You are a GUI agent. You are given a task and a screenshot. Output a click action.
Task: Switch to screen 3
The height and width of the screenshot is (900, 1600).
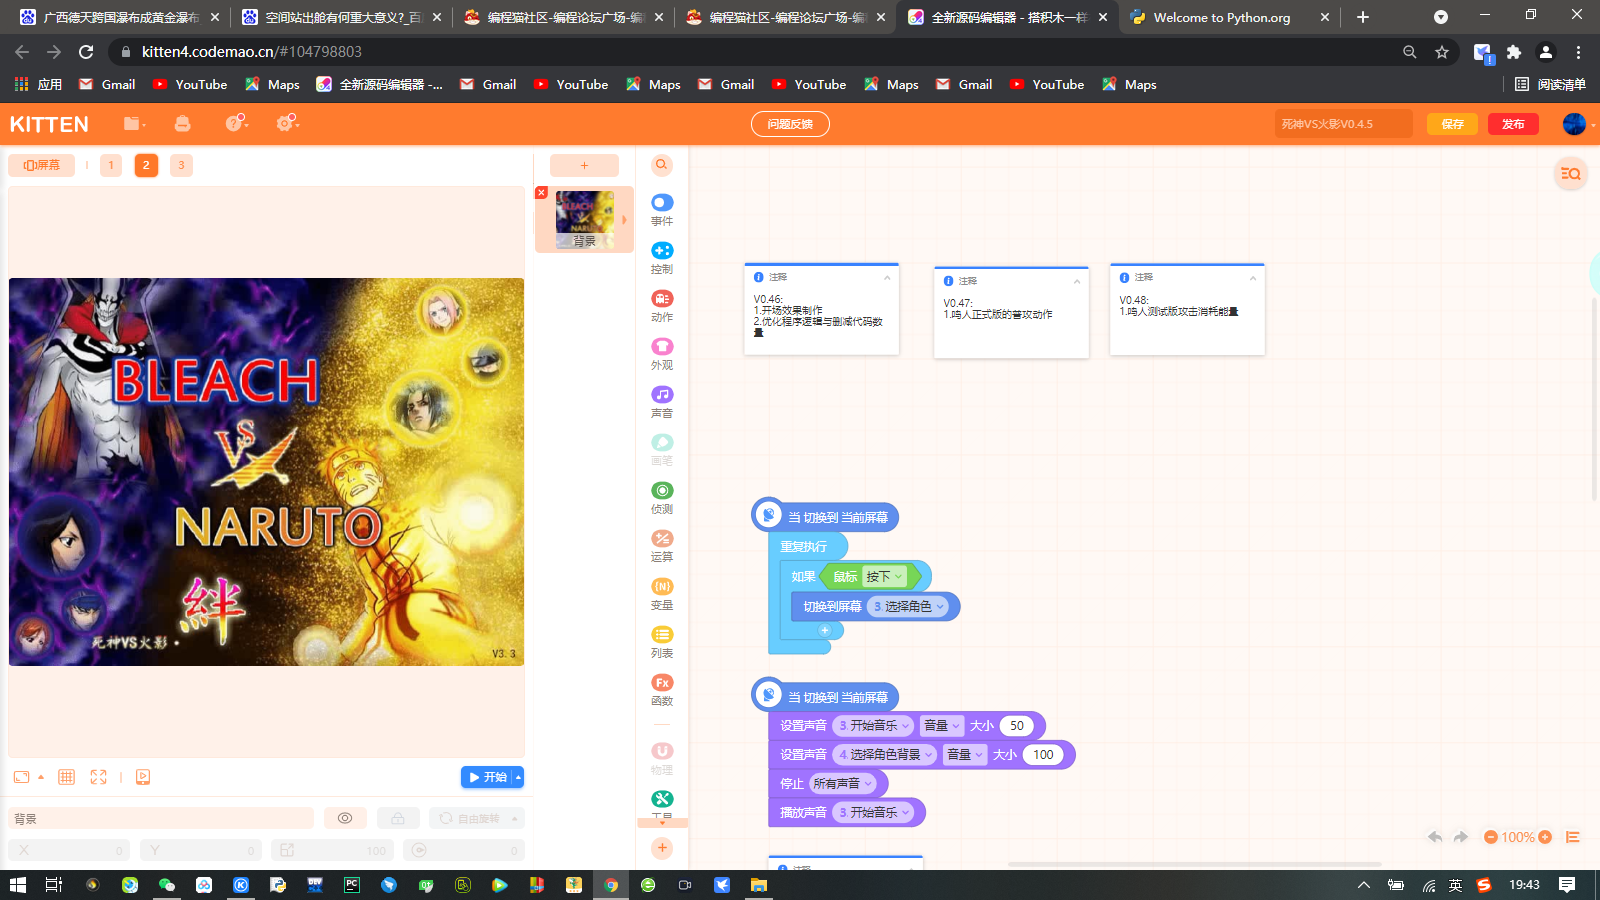pyautogui.click(x=181, y=165)
